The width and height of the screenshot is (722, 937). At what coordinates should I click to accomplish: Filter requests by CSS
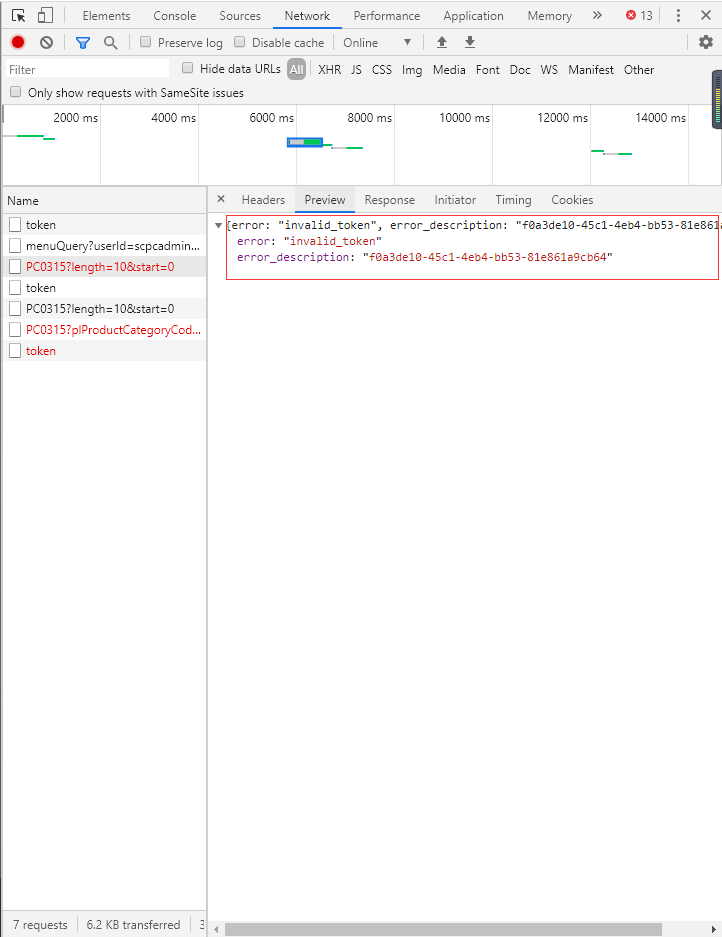point(382,69)
